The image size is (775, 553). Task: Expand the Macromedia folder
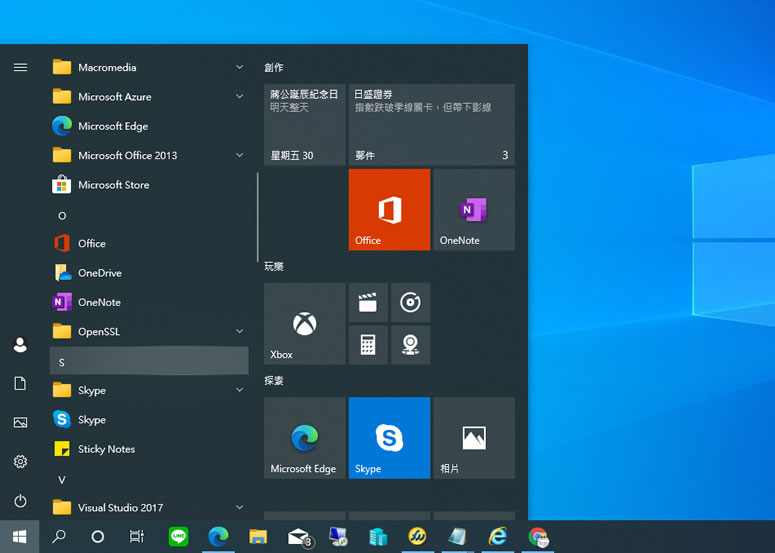[239, 67]
